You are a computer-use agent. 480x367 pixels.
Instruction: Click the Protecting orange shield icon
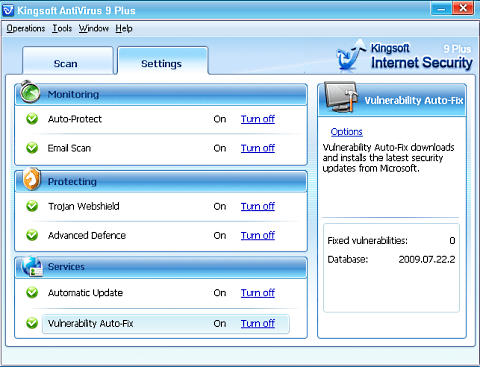tap(32, 179)
